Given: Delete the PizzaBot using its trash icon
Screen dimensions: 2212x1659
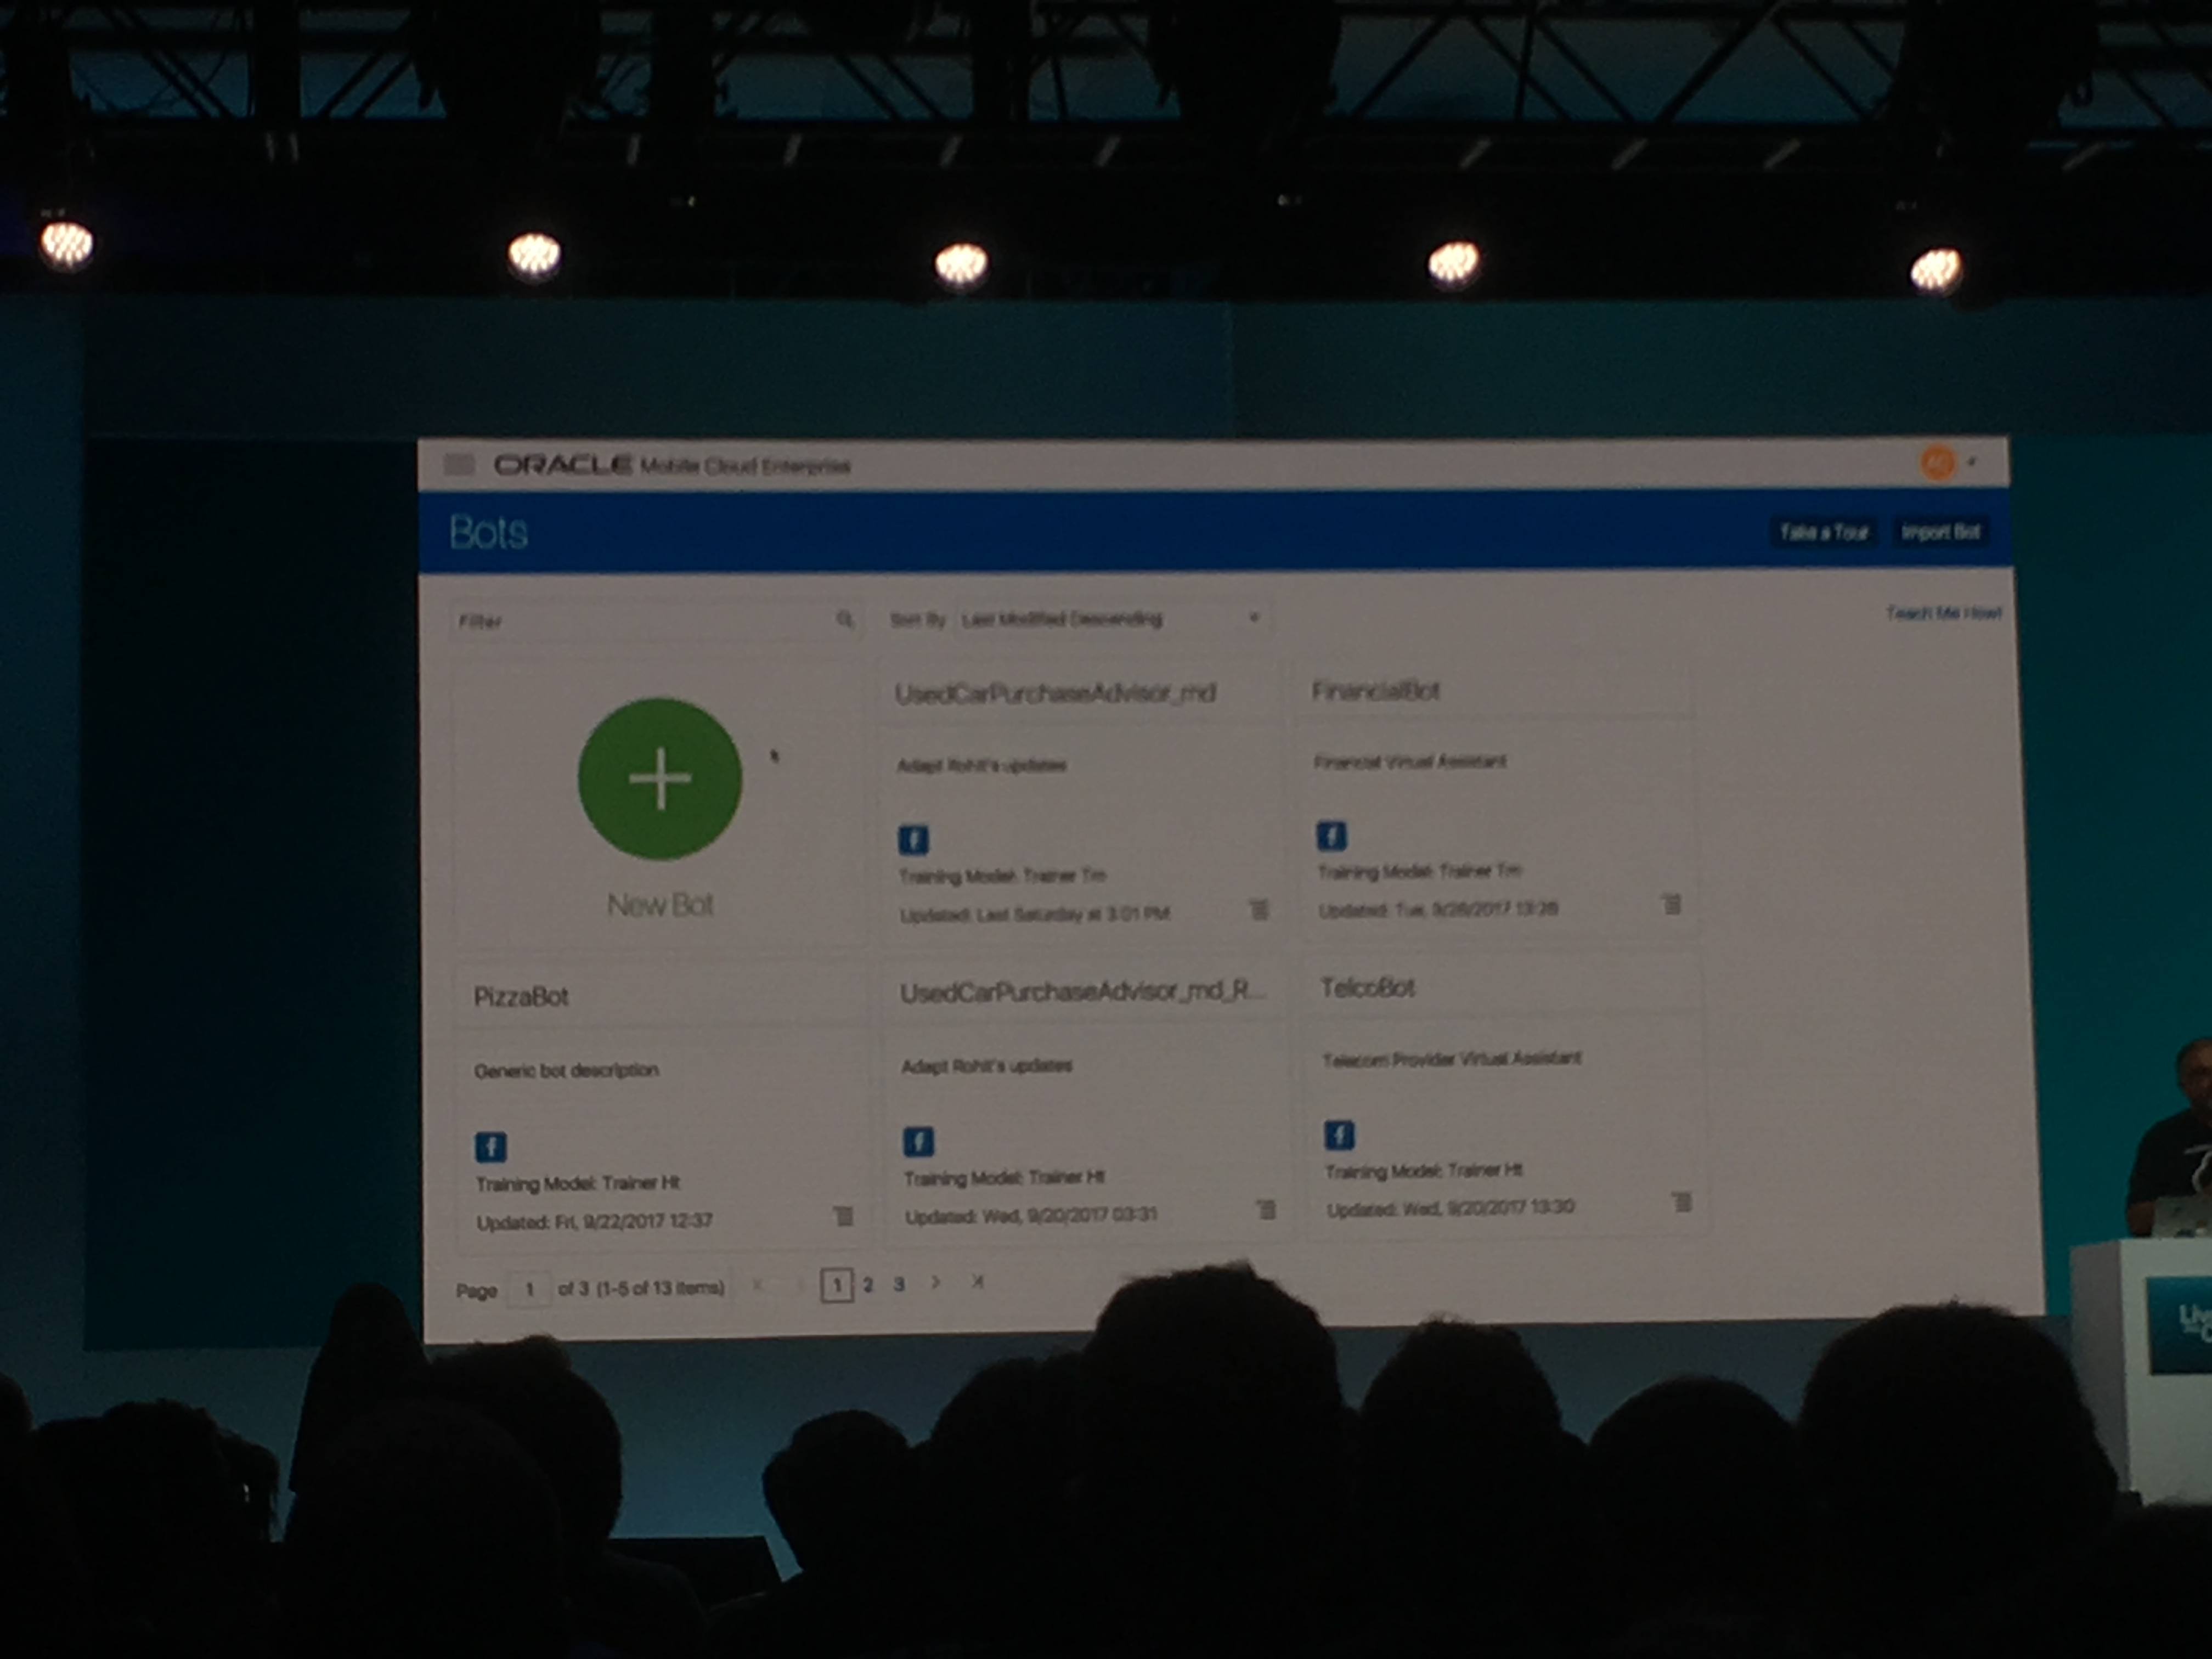Looking at the screenshot, I should click(844, 1216).
